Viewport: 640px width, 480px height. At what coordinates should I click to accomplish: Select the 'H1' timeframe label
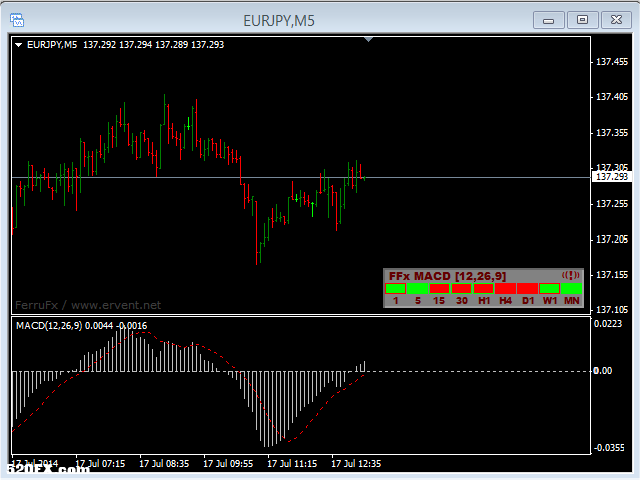[x=484, y=301]
